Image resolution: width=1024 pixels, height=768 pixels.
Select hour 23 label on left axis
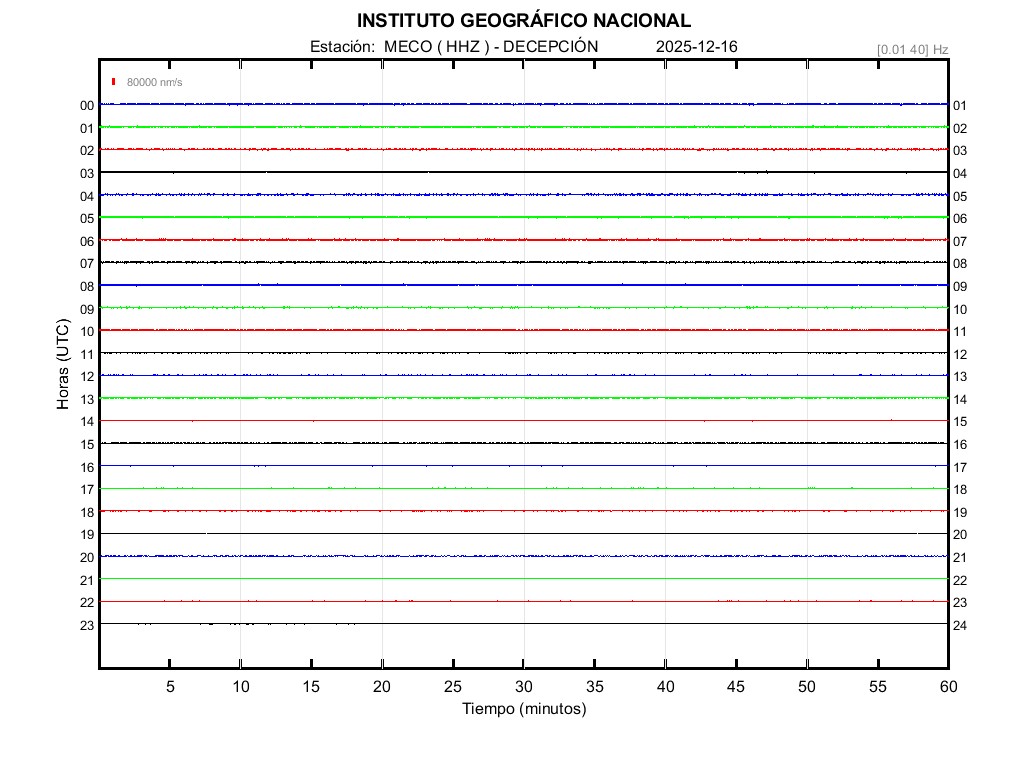pyautogui.click(x=87, y=625)
